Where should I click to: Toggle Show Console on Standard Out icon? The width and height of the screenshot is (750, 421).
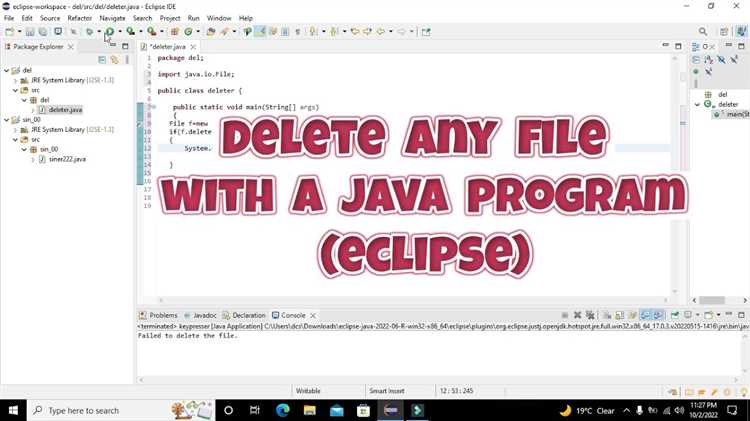pyautogui.click(x=645, y=315)
